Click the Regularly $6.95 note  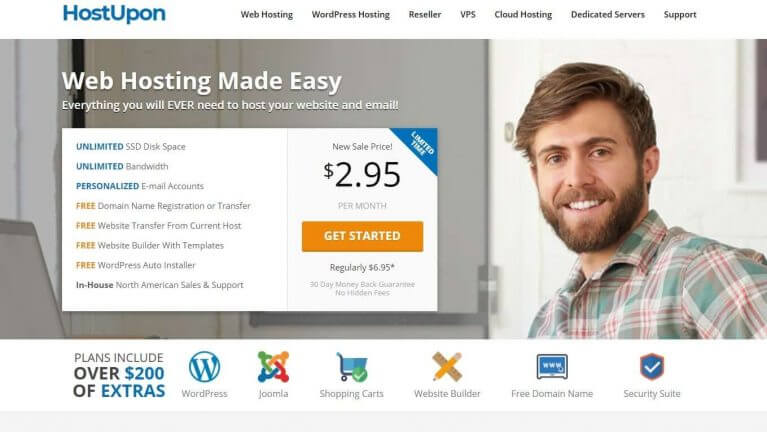coord(362,268)
